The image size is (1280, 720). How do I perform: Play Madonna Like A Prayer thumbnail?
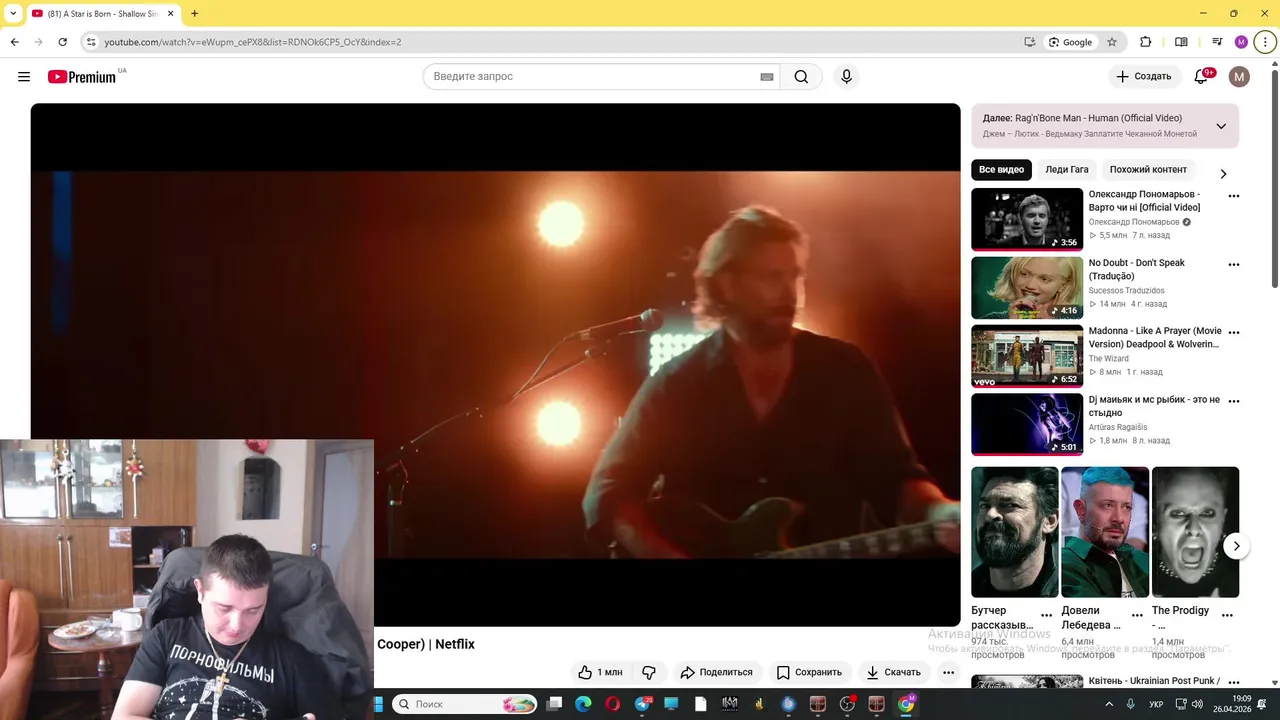coord(1027,356)
